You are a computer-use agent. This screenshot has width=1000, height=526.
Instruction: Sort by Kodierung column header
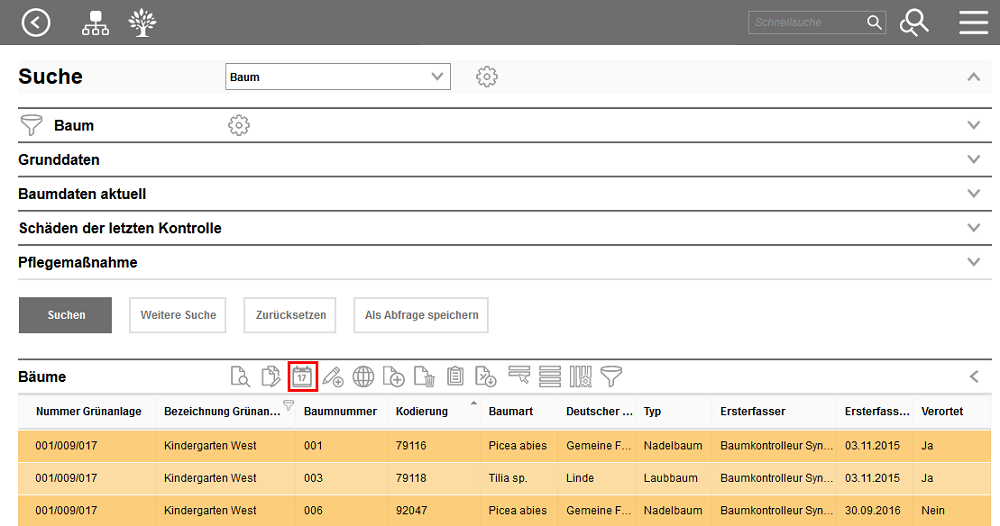(x=422, y=411)
